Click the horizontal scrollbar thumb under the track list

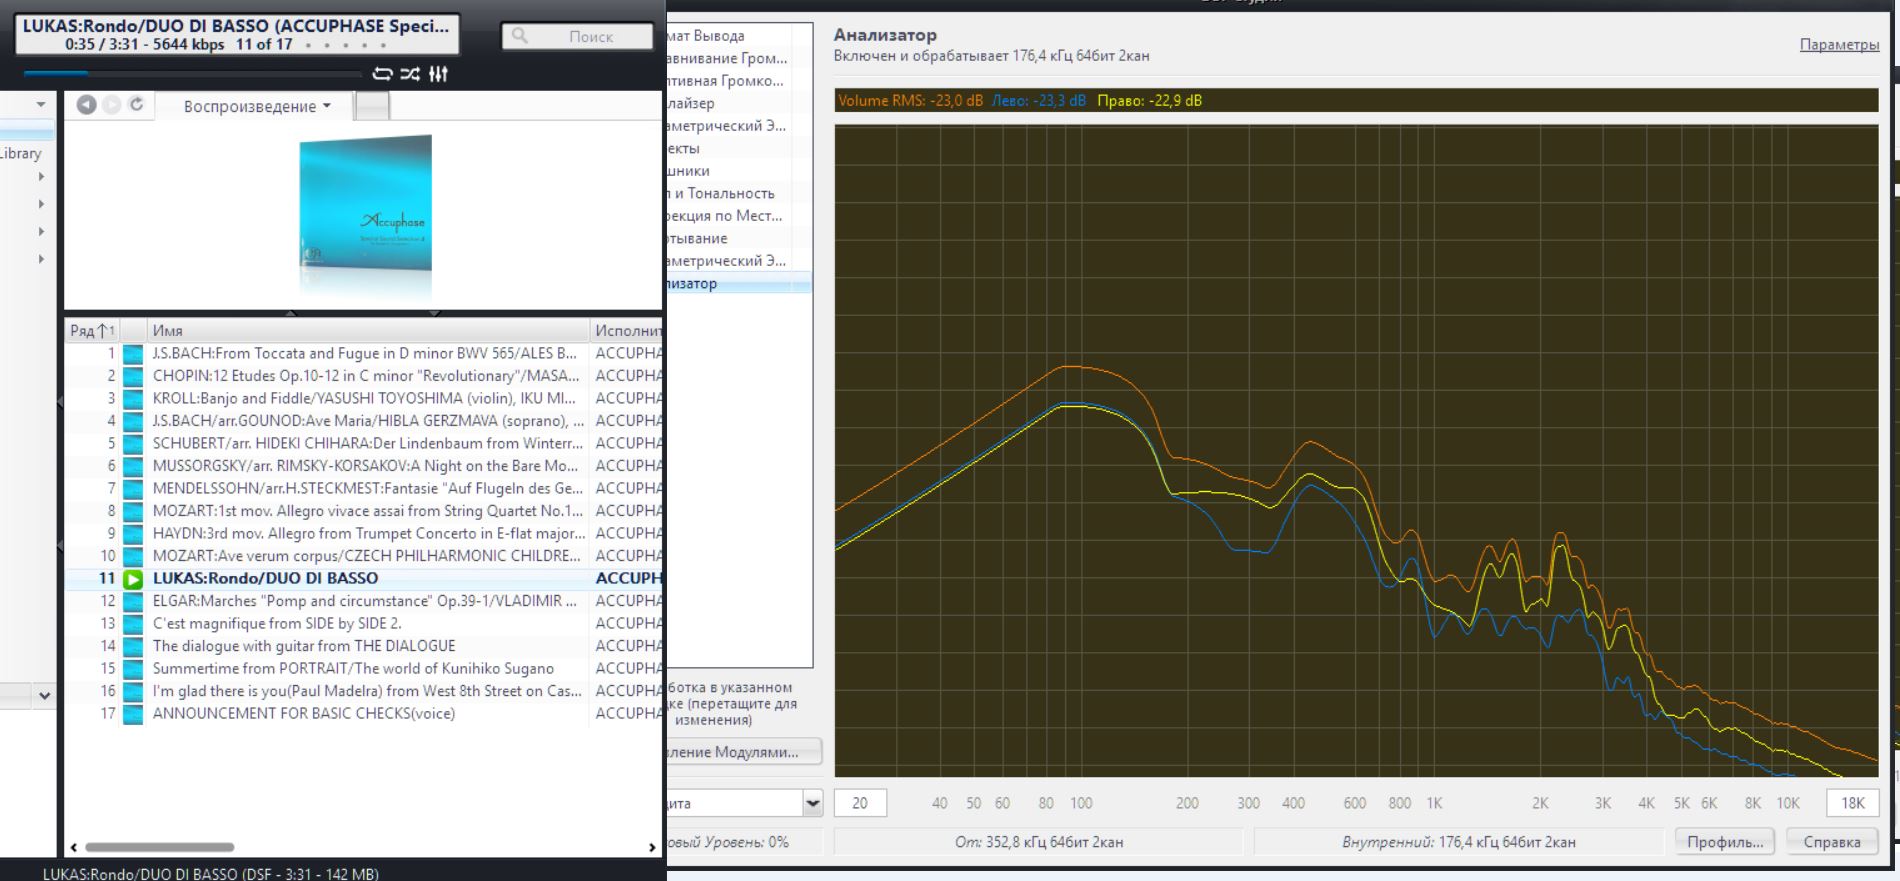coord(160,847)
